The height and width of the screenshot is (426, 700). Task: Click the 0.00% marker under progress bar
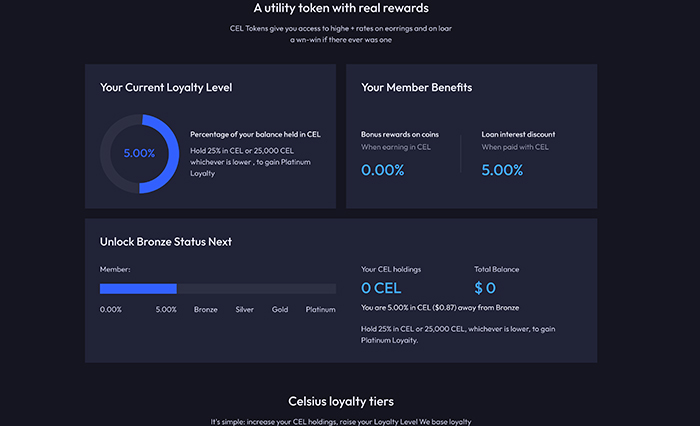point(111,309)
